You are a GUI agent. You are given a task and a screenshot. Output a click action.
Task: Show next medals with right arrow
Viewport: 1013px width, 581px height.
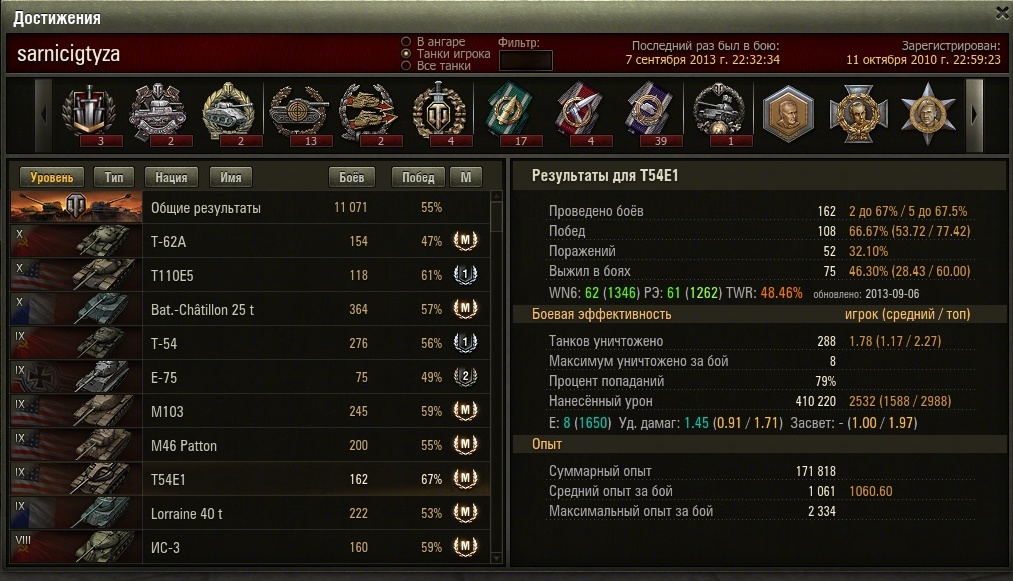(974, 115)
